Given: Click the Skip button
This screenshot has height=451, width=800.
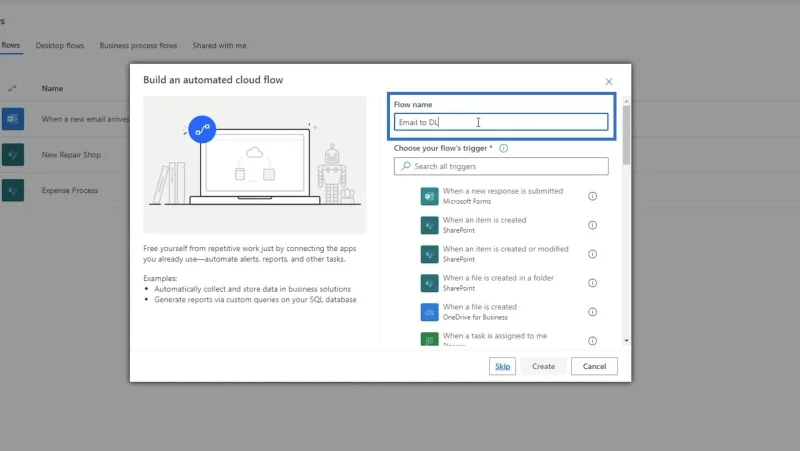Looking at the screenshot, I should 503,366.
